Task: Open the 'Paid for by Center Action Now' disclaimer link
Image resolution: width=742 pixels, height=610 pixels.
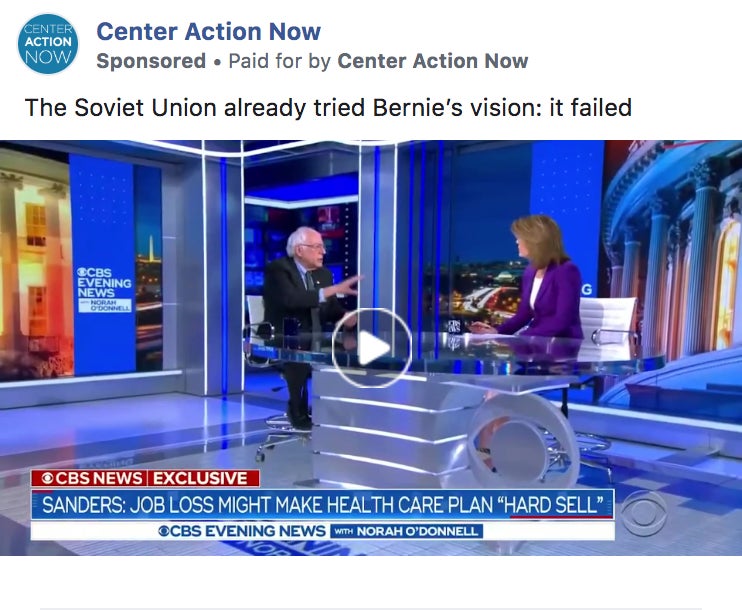Action: (x=378, y=61)
